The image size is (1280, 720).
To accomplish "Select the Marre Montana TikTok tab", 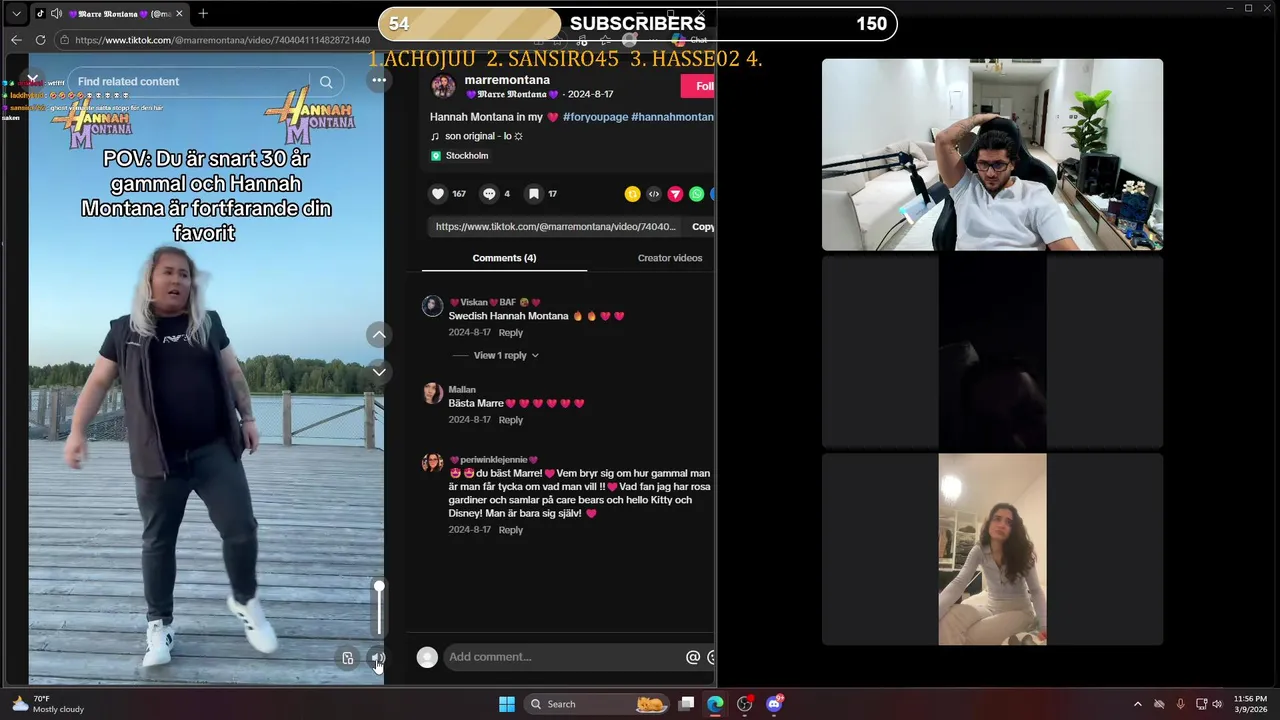I will tap(112, 14).
